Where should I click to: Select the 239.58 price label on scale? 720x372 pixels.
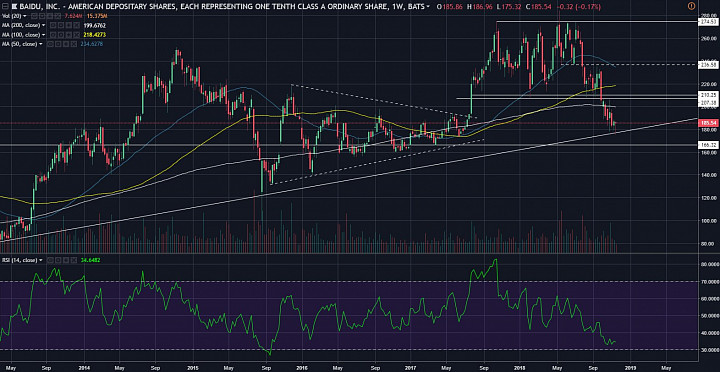(709, 65)
